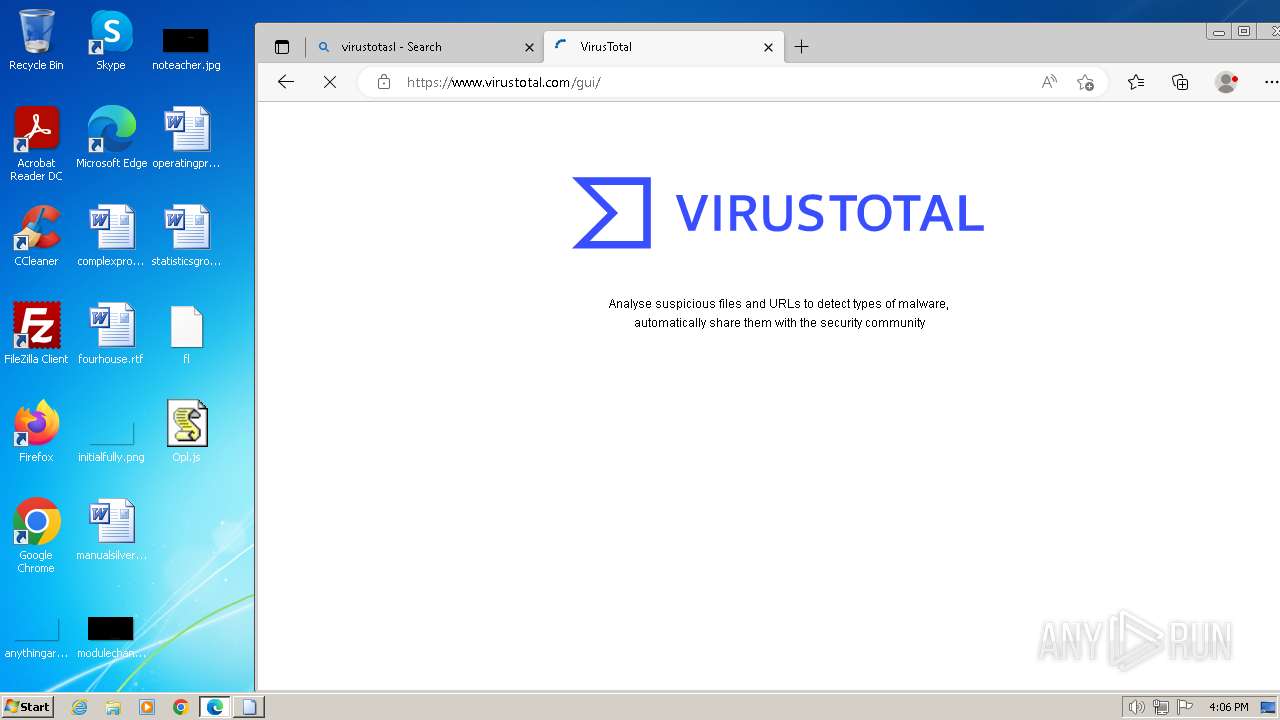Add this page to favorites
This screenshot has width=1280, height=720.
pyautogui.click(x=1086, y=82)
